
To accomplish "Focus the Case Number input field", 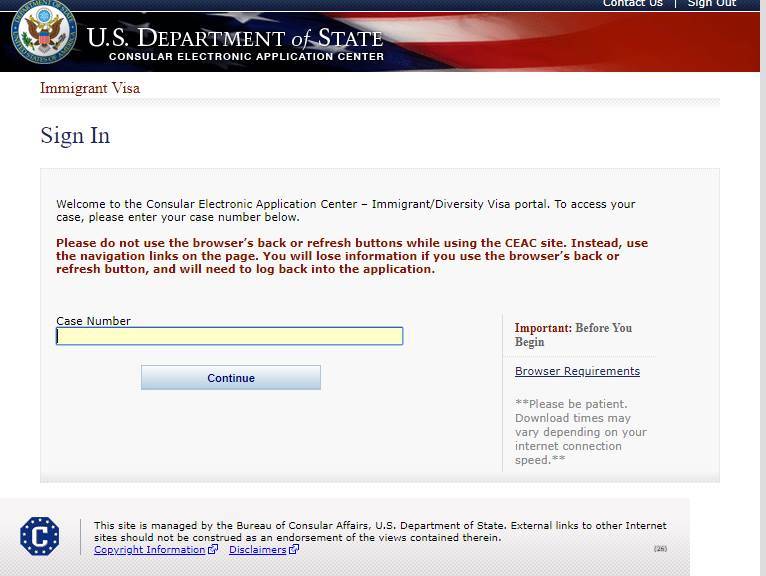I will point(230,336).
